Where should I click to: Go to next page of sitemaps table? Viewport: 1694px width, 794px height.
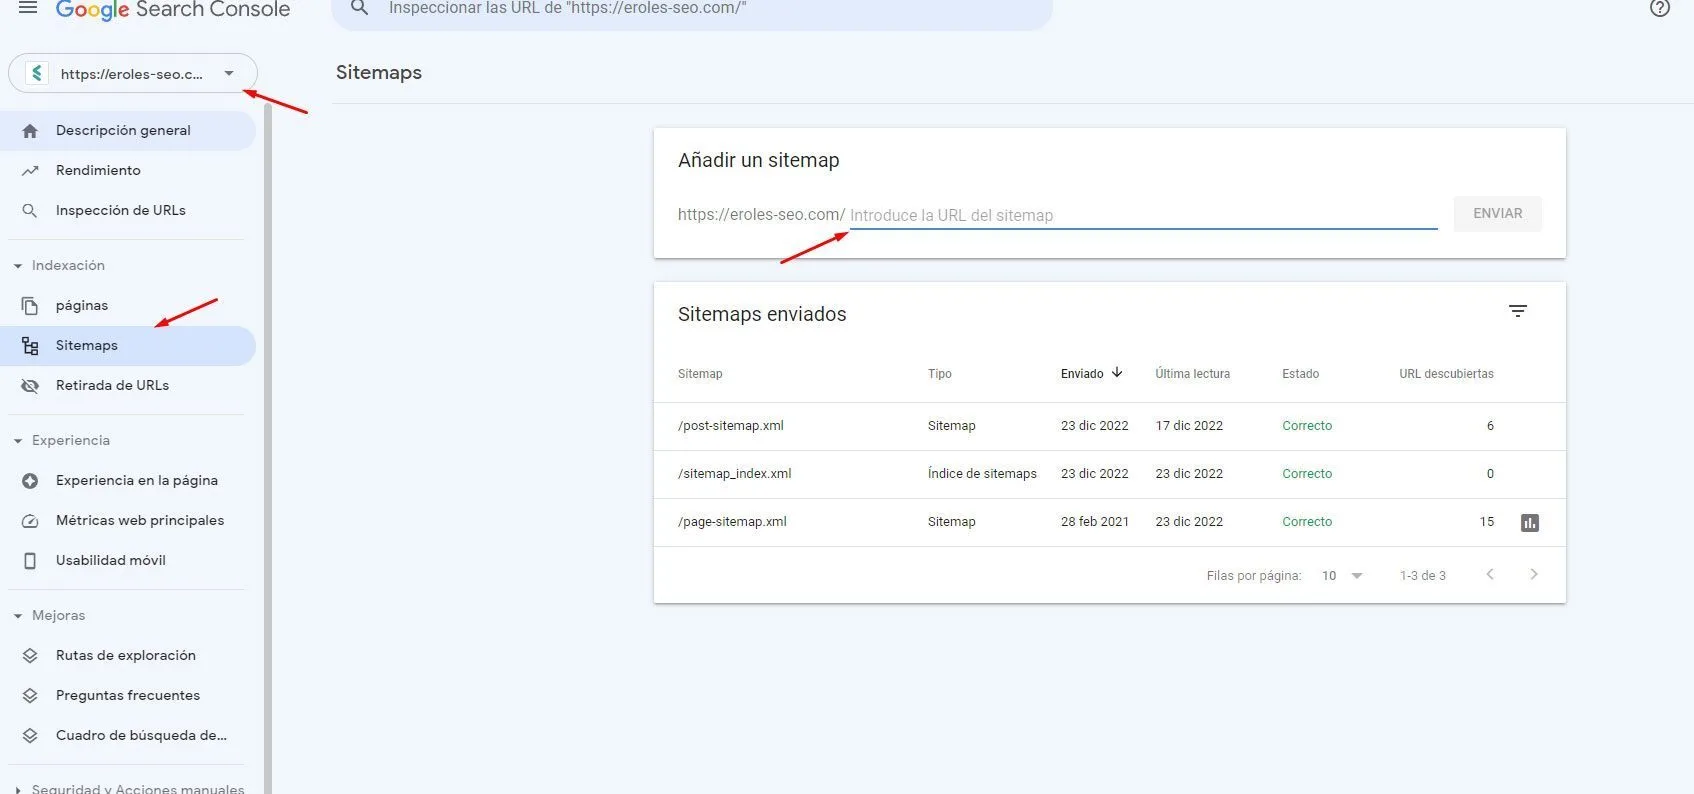pyautogui.click(x=1534, y=574)
